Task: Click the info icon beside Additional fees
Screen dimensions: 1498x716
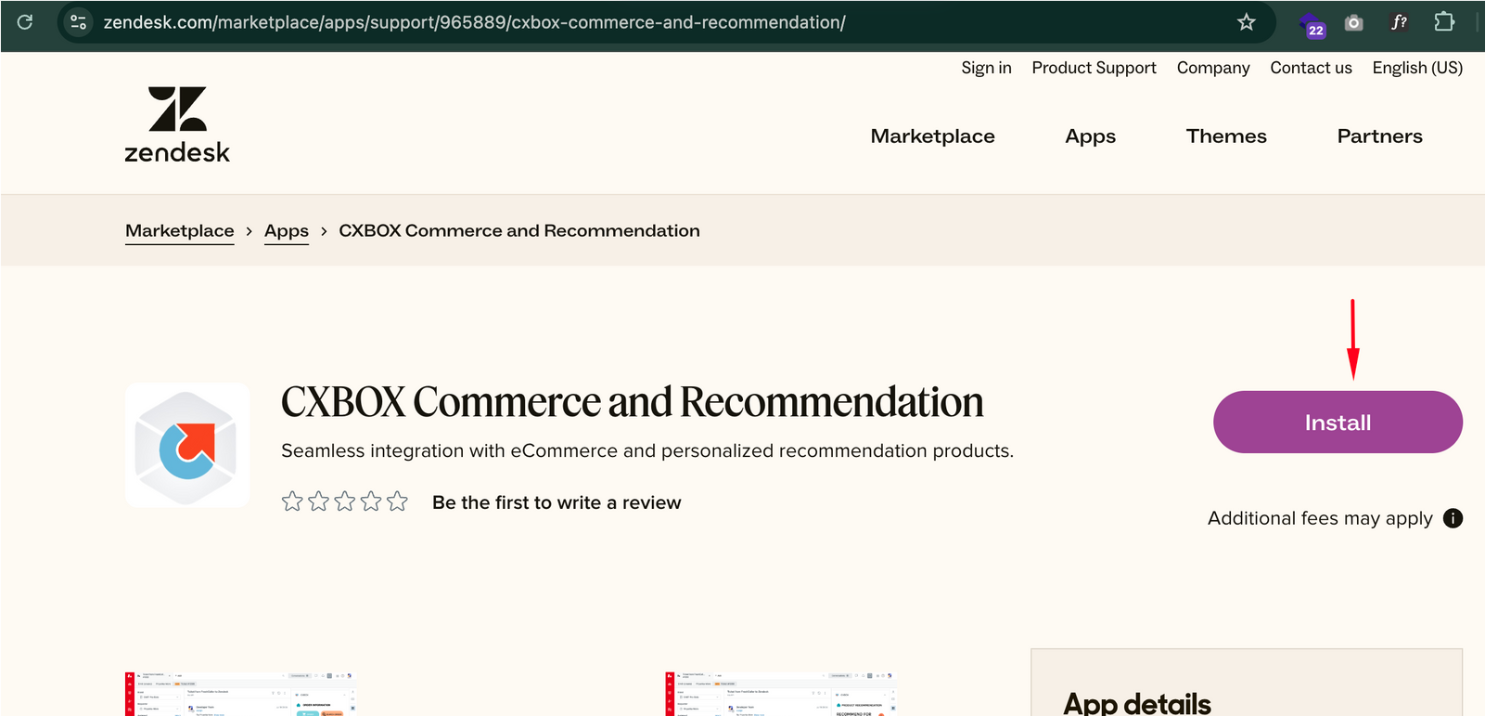Action: click(1453, 518)
